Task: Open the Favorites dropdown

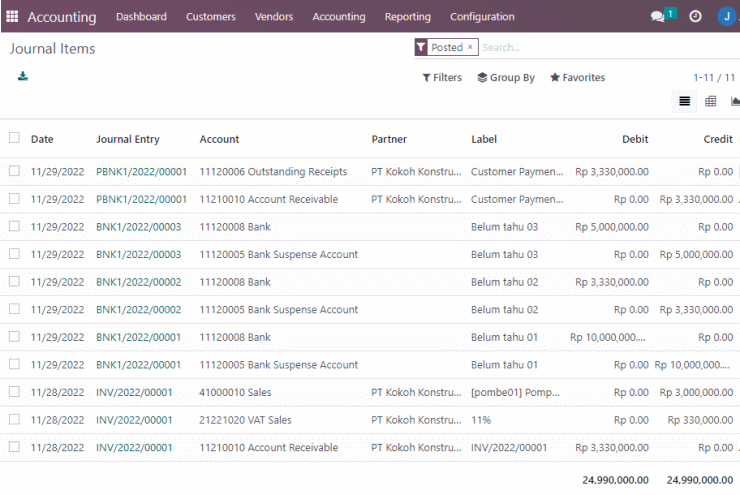Action: tap(578, 77)
